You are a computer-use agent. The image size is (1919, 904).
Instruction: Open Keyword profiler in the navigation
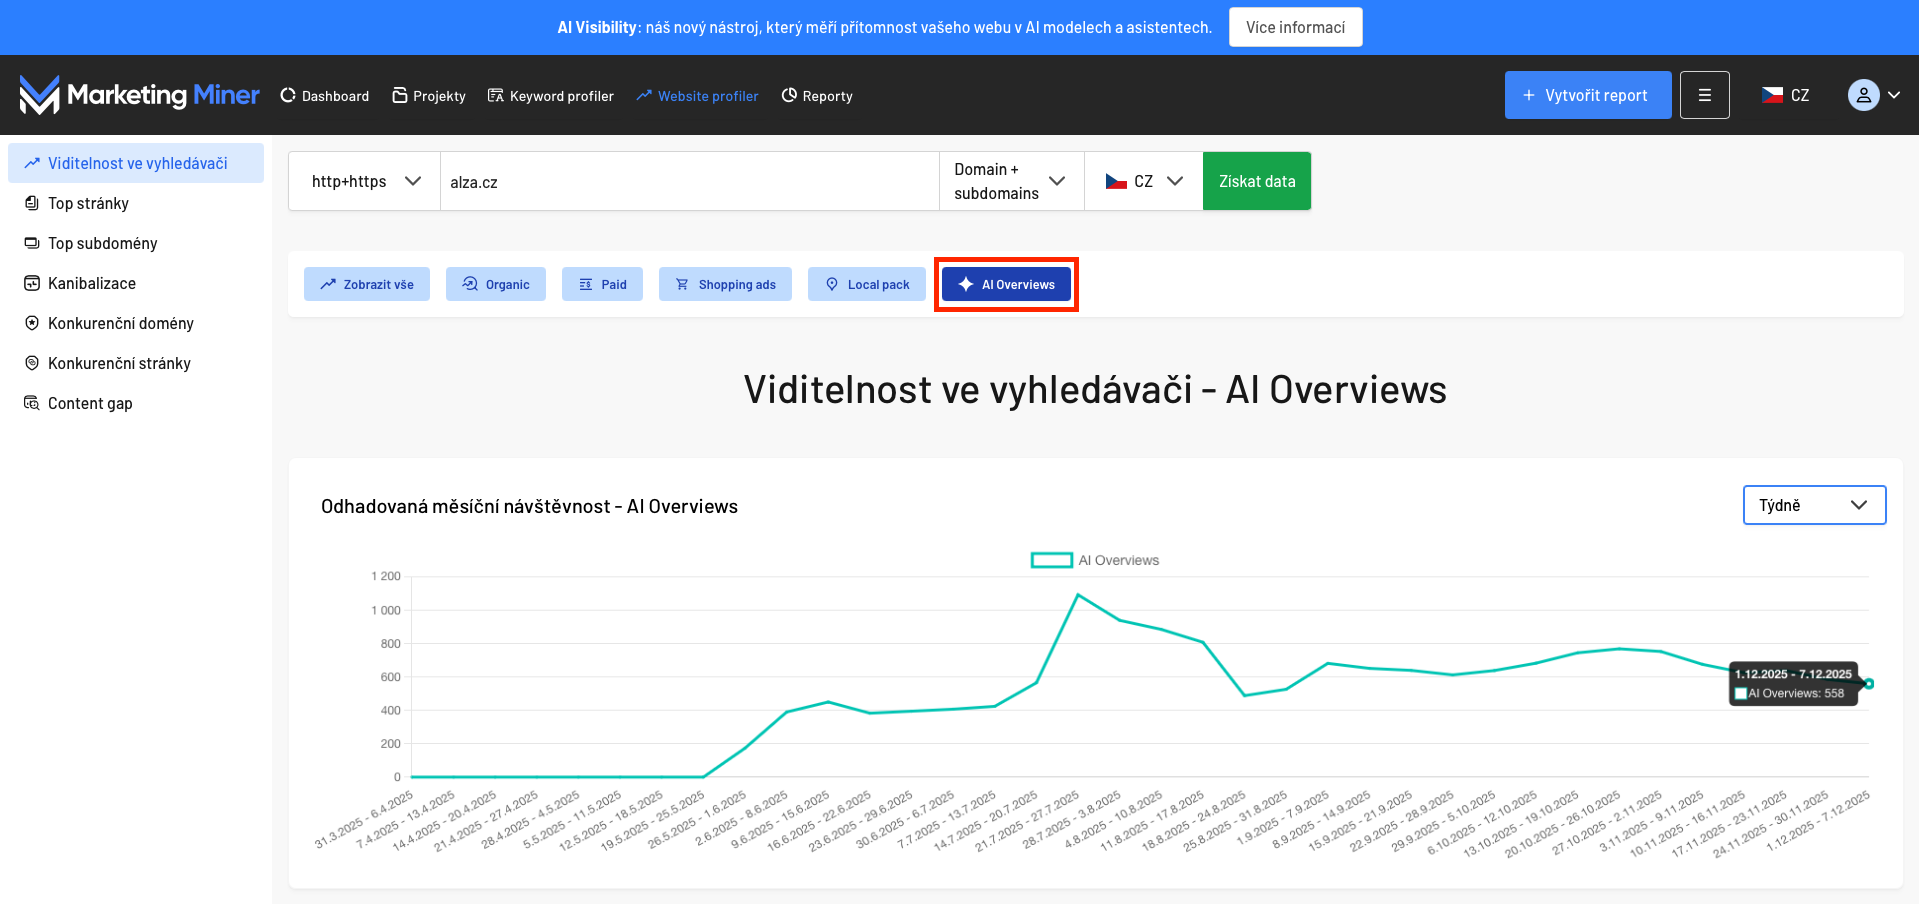click(x=550, y=96)
